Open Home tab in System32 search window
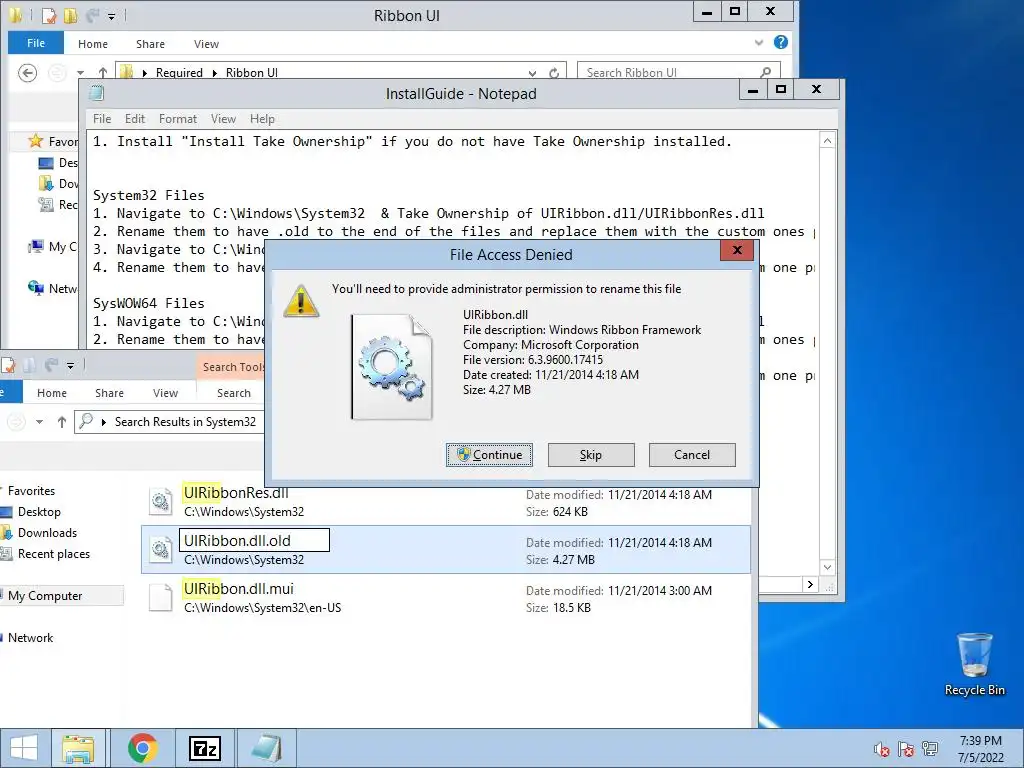Image resolution: width=1024 pixels, height=768 pixels. coord(52,393)
